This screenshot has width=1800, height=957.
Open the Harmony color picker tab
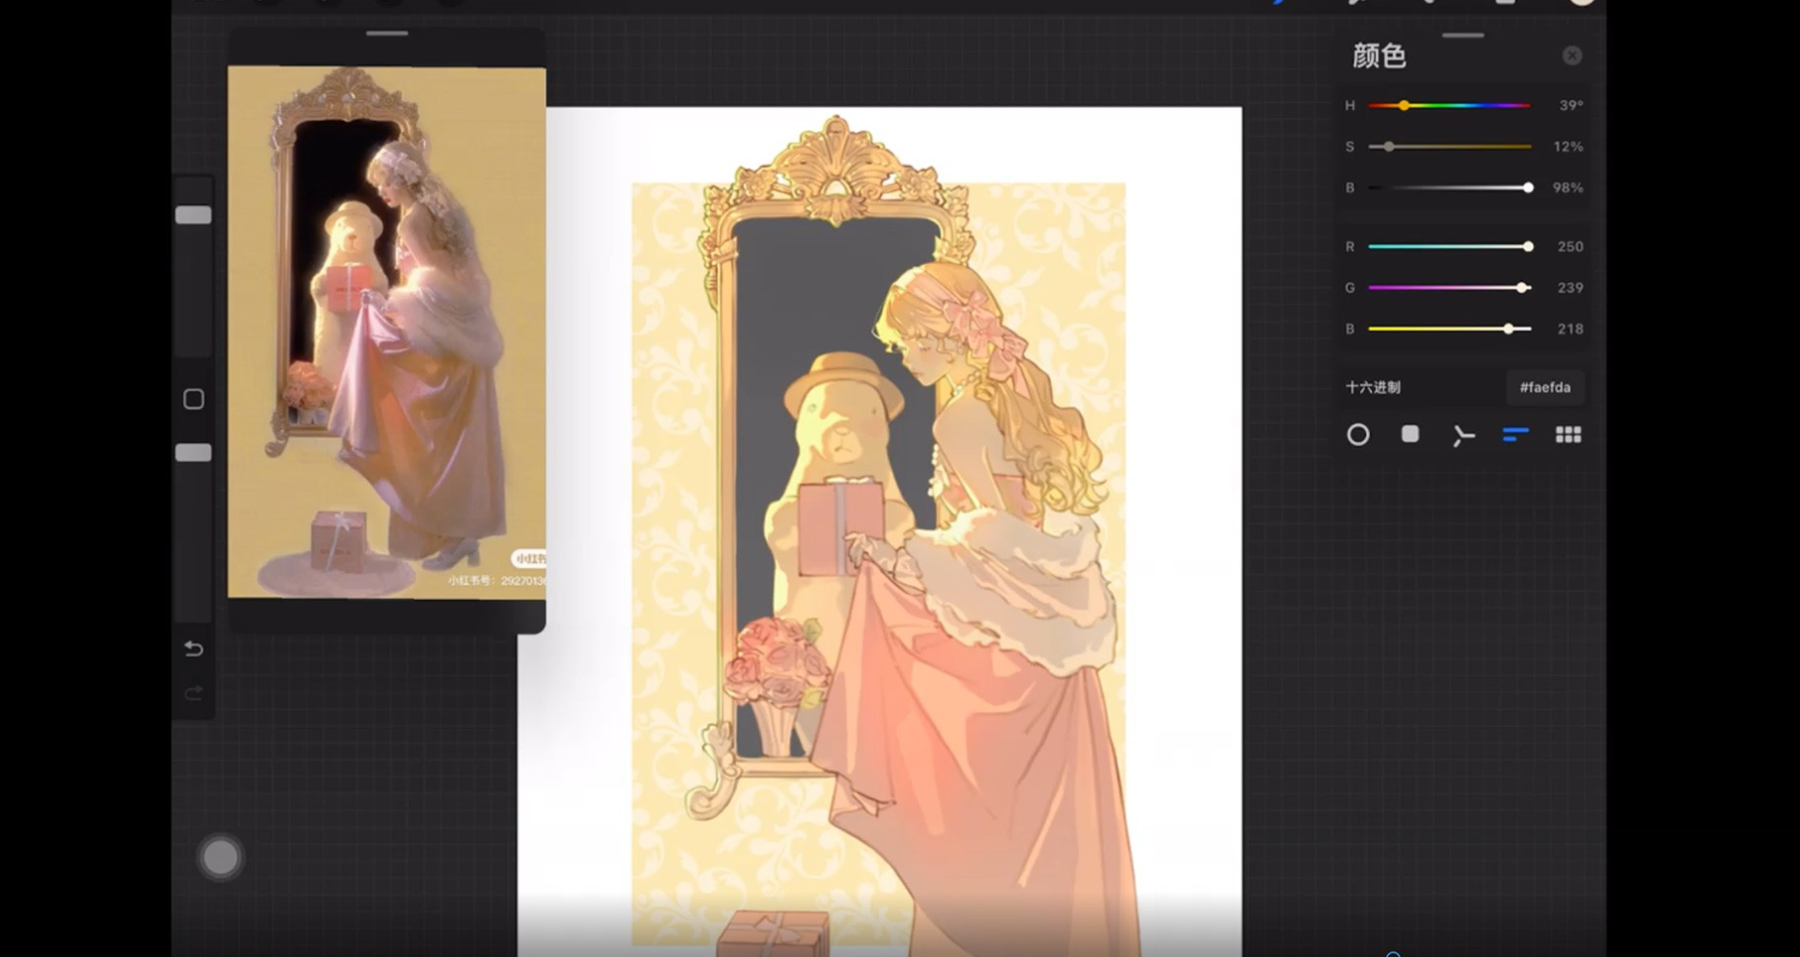tap(1463, 435)
